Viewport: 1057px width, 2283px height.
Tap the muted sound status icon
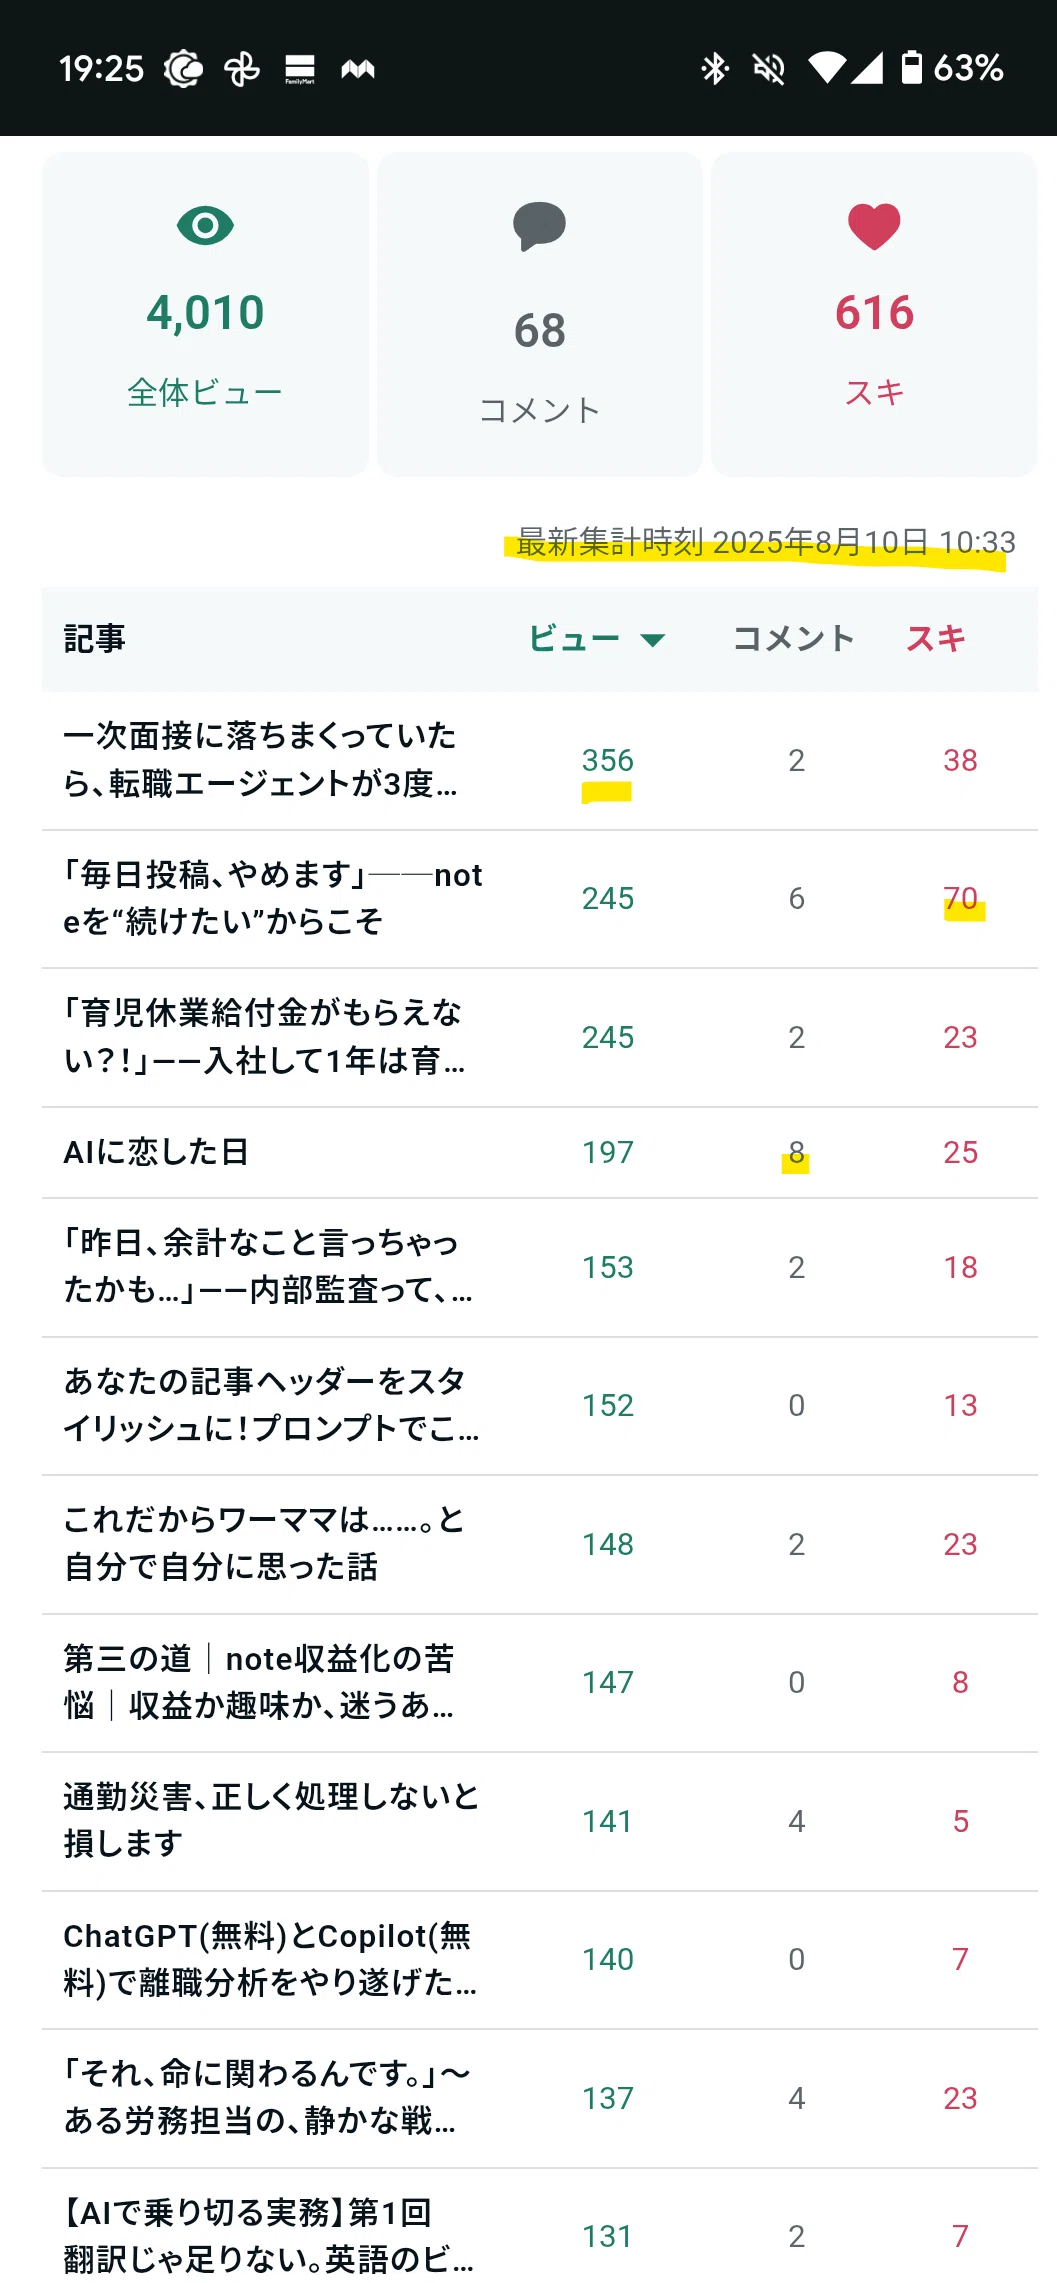769,68
